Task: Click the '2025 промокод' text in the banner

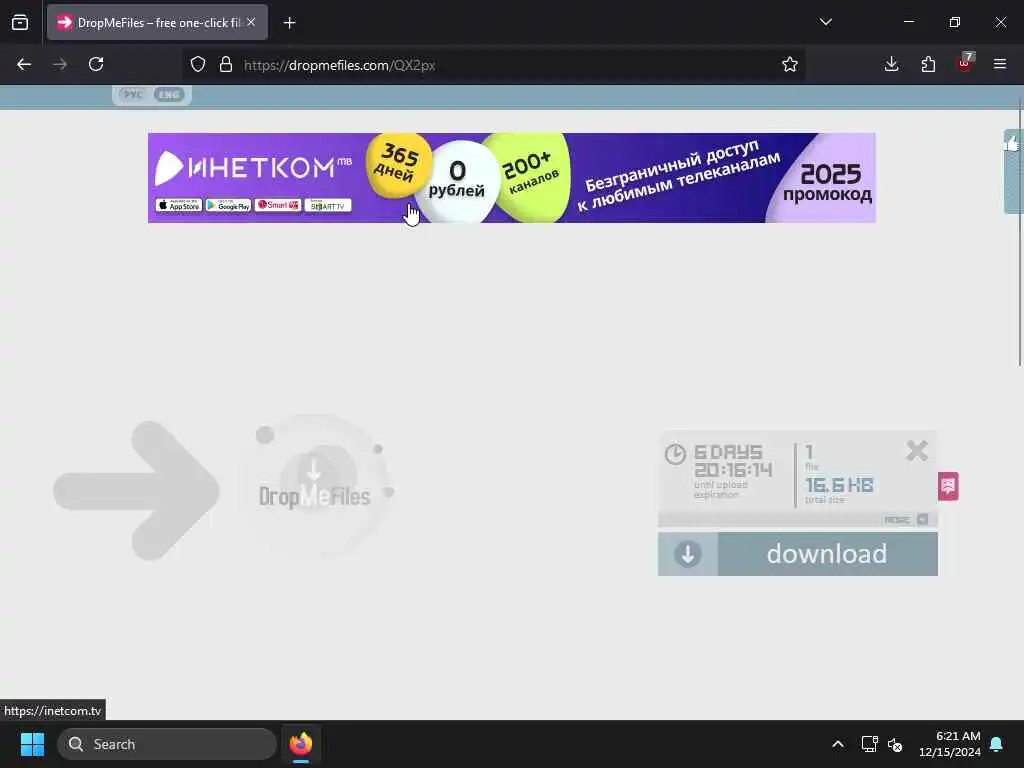Action: point(828,183)
